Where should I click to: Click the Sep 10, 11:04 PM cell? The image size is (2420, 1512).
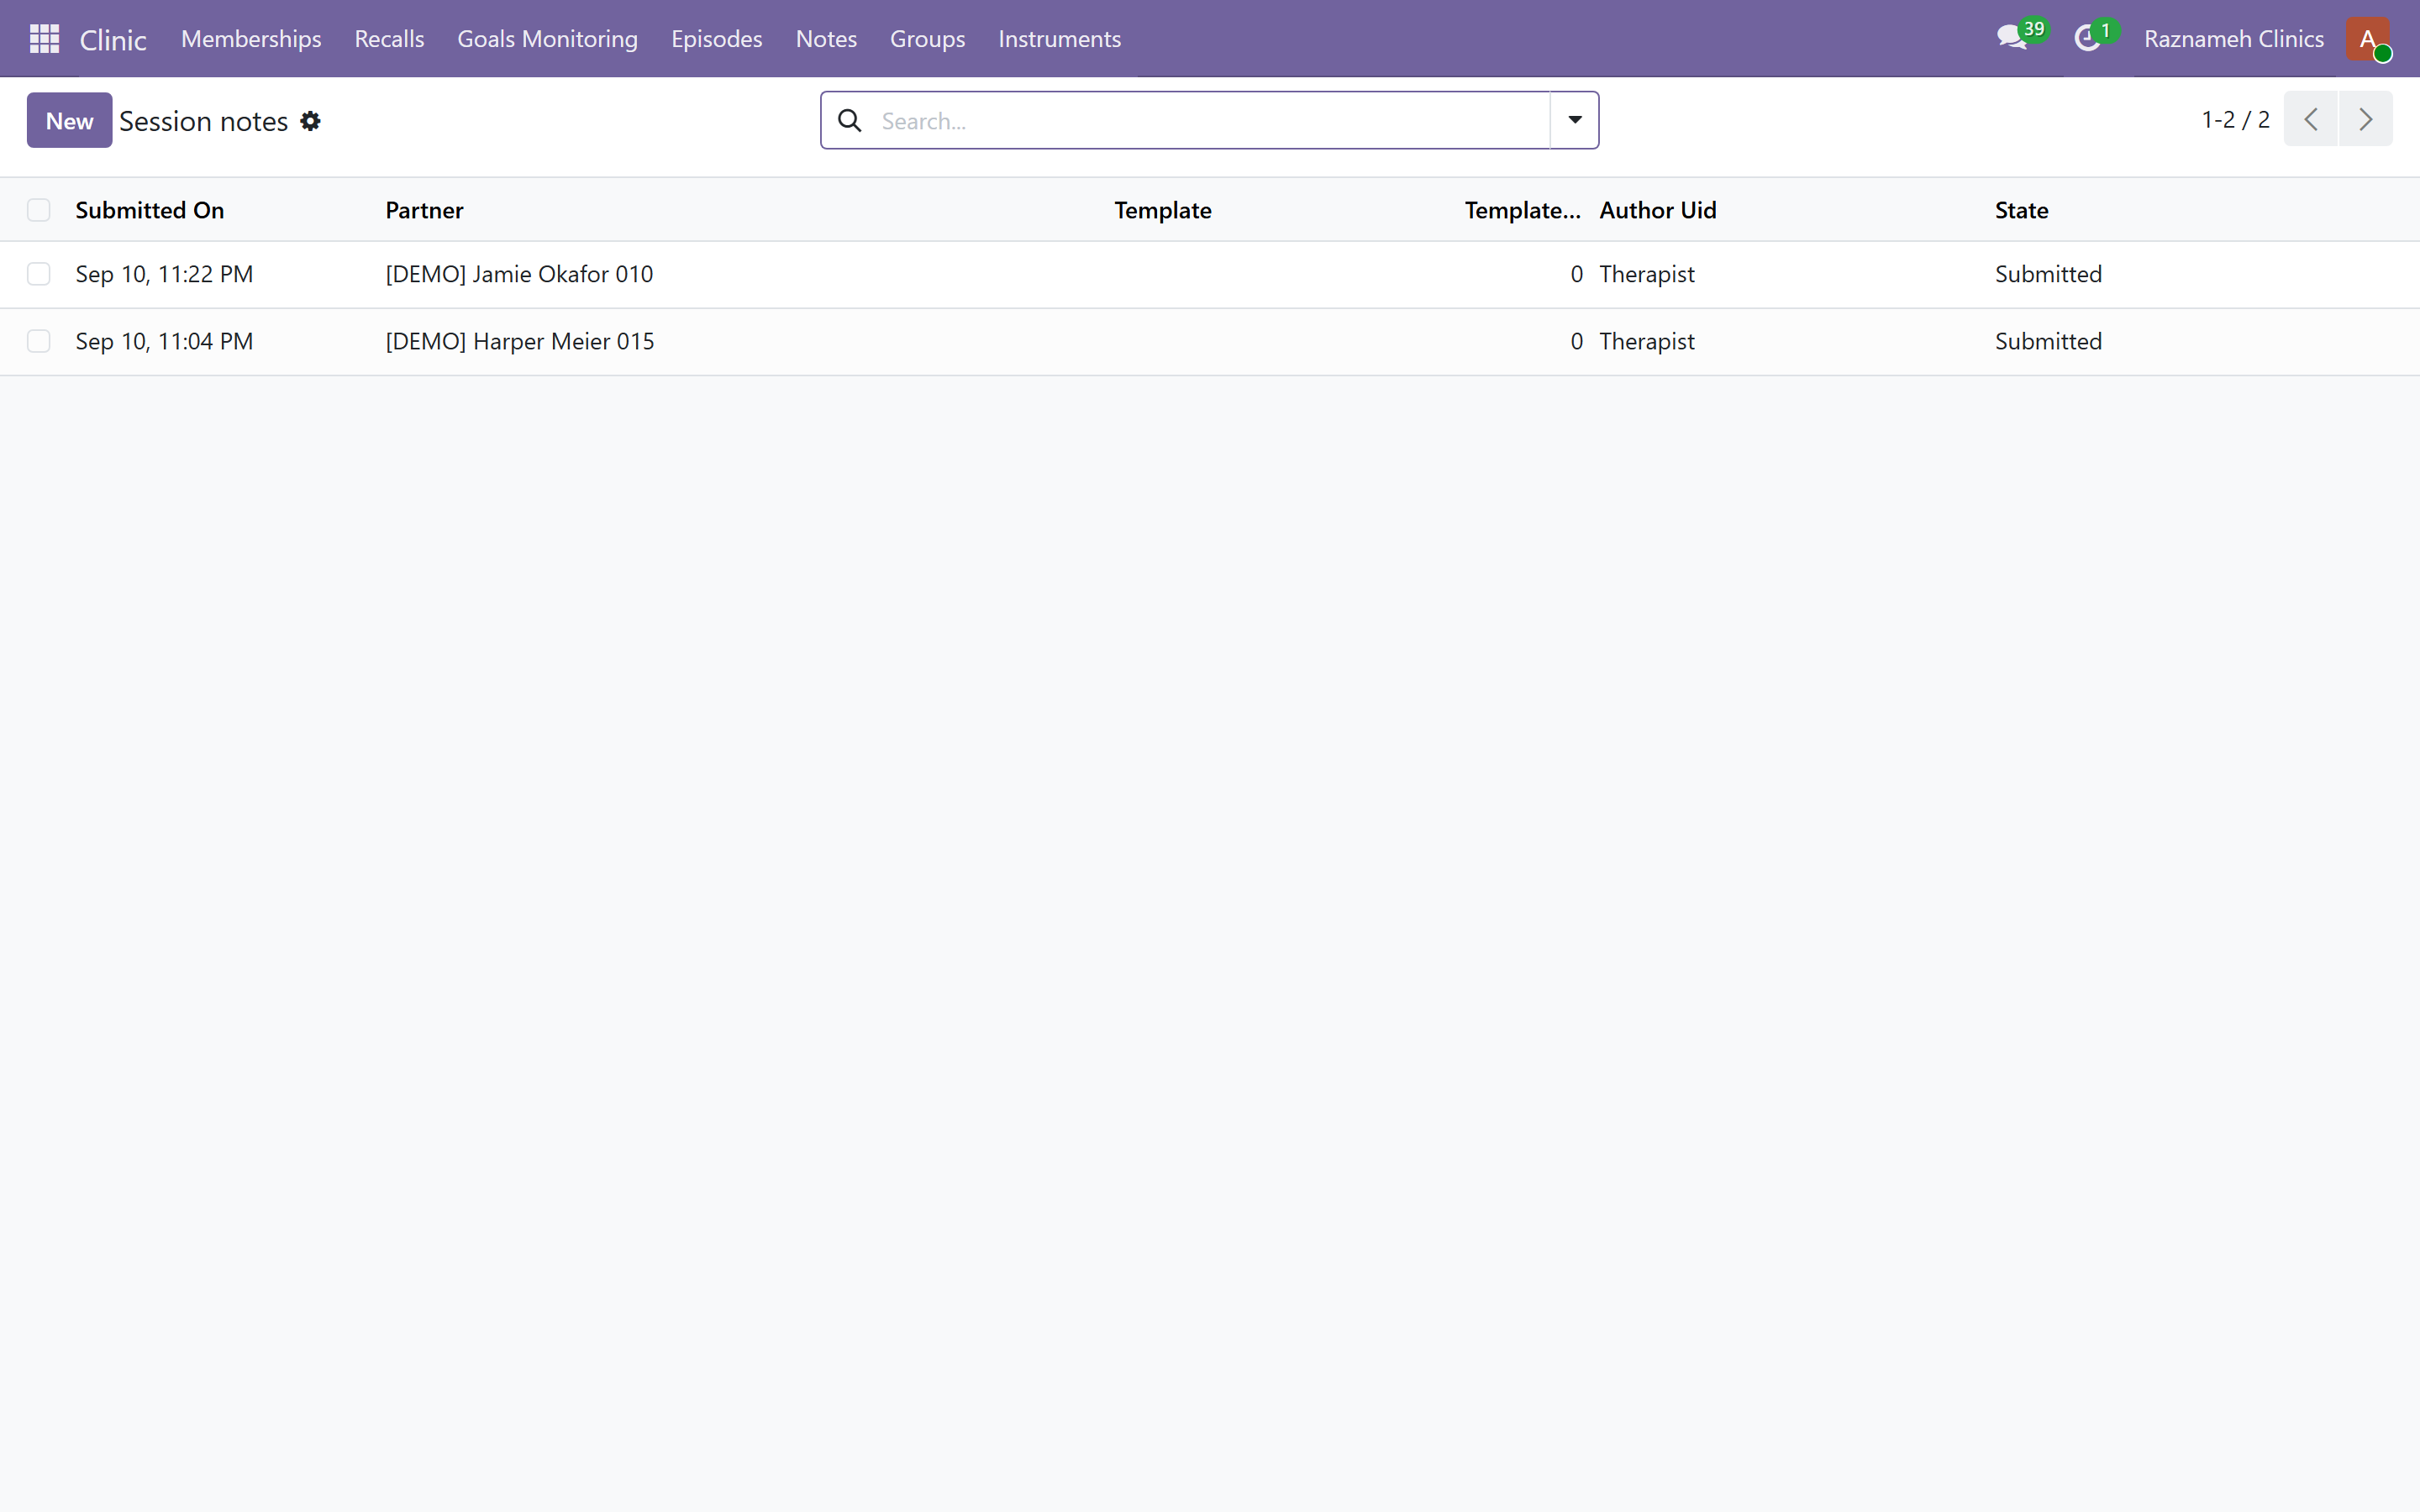pyautogui.click(x=164, y=341)
